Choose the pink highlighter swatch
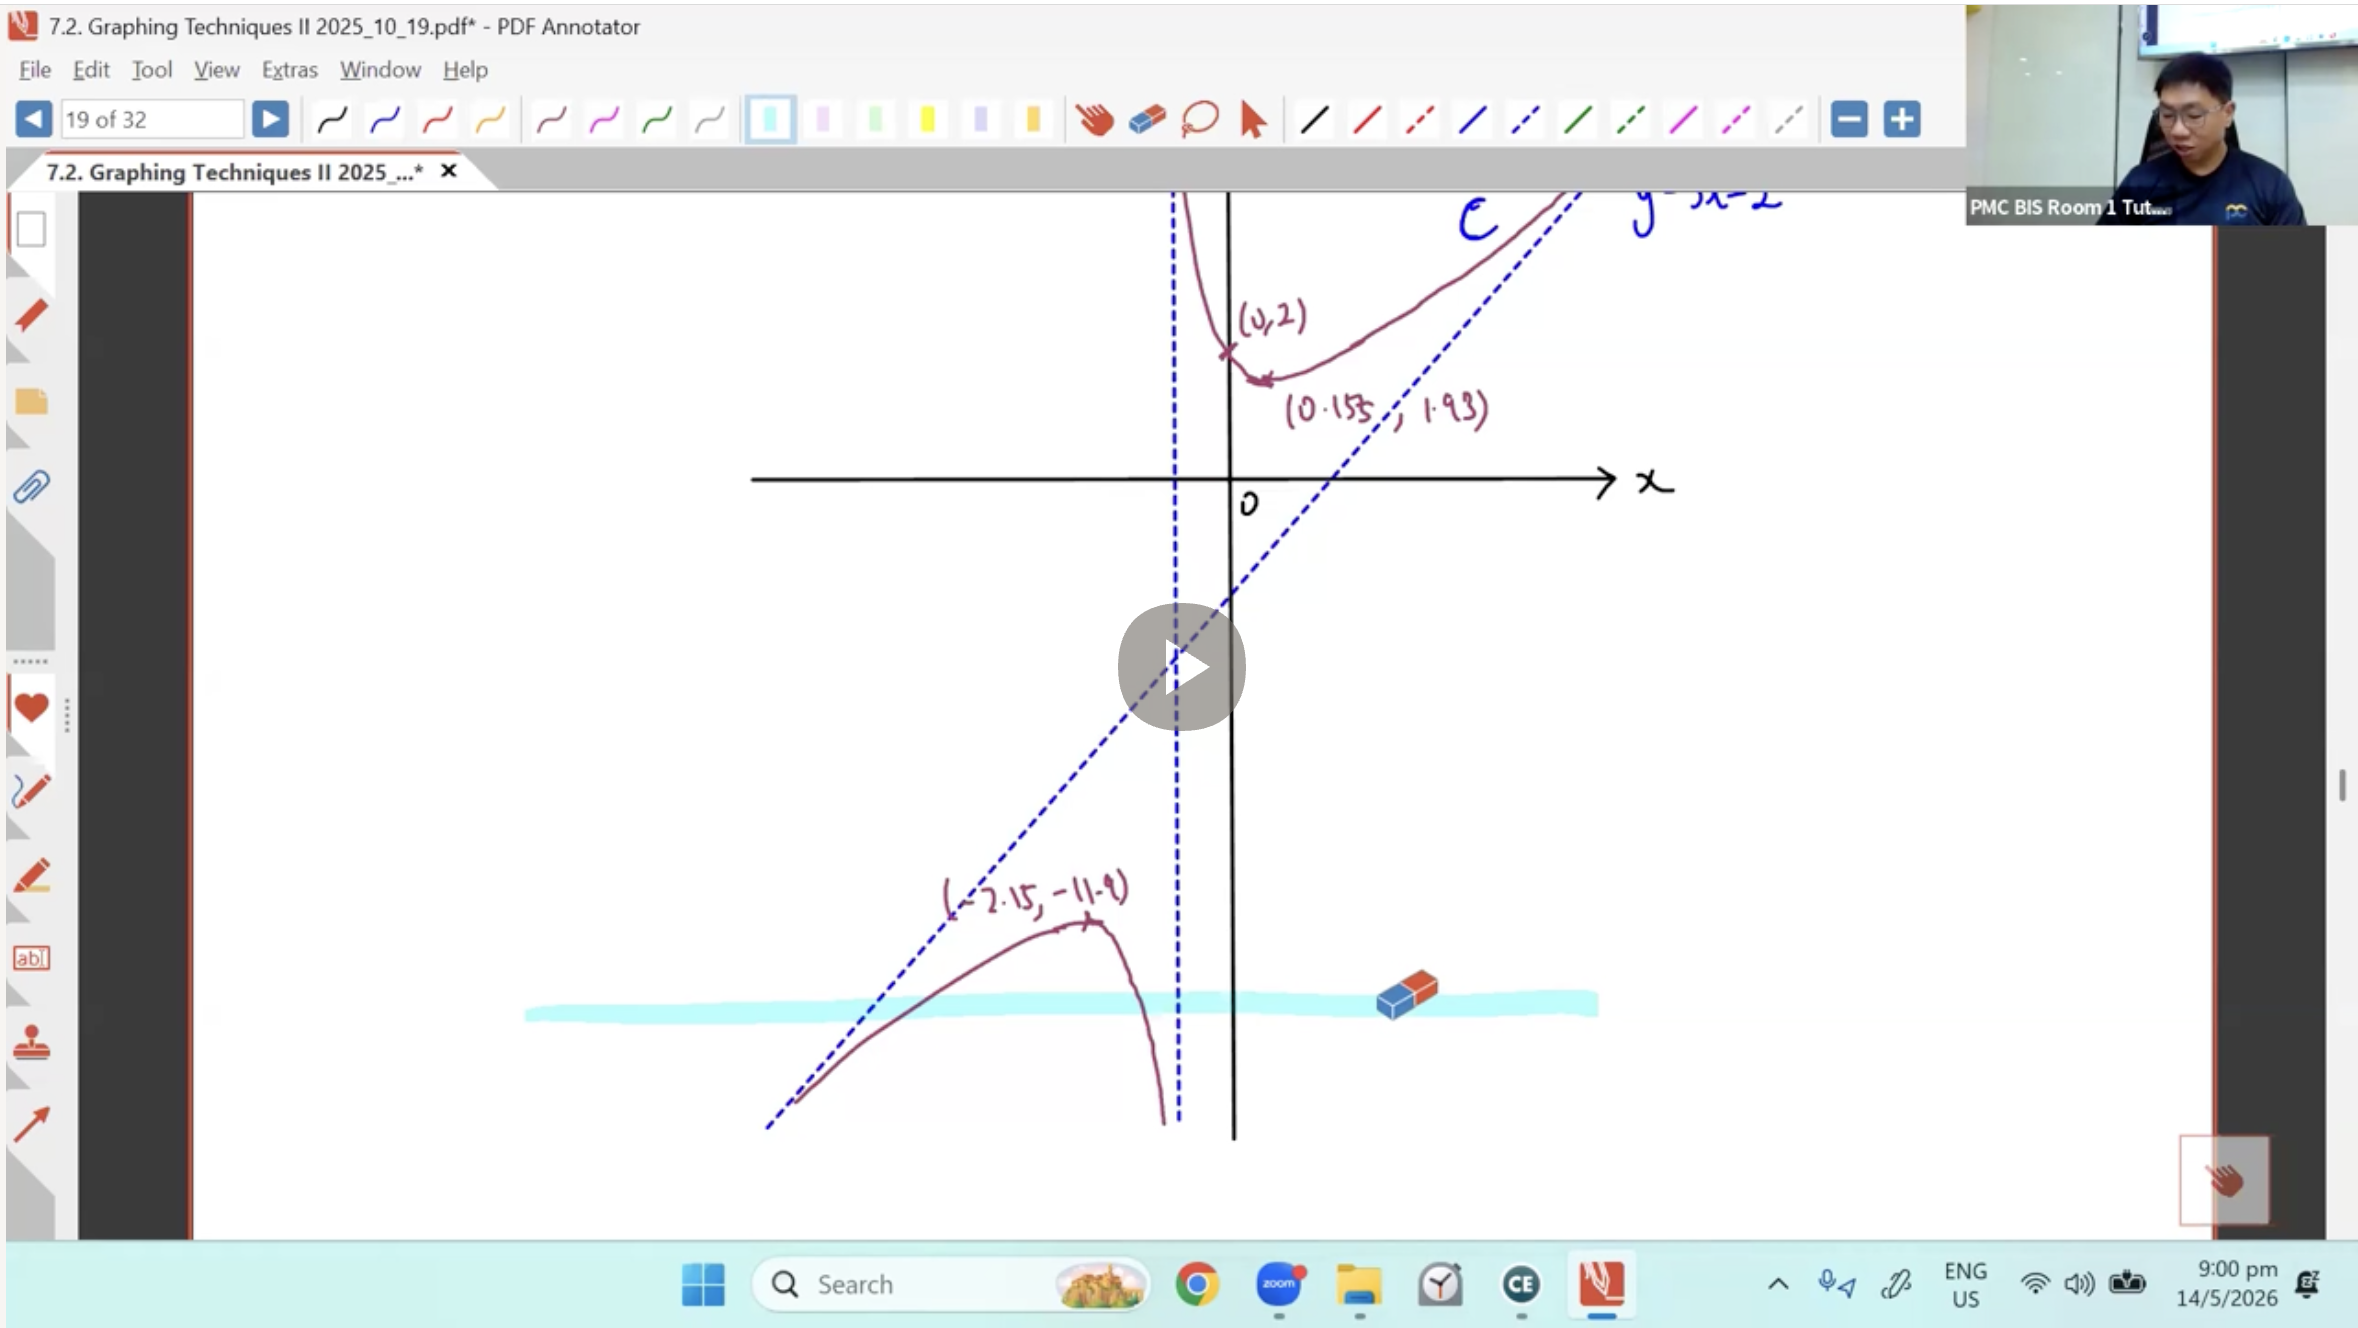Viewport: 2358px width, 1328px height. tap(823, 120)
